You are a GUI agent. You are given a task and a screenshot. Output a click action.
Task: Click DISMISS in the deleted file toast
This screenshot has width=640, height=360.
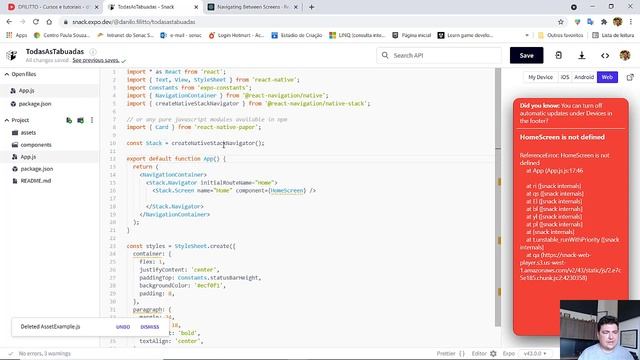click(150, 327)
